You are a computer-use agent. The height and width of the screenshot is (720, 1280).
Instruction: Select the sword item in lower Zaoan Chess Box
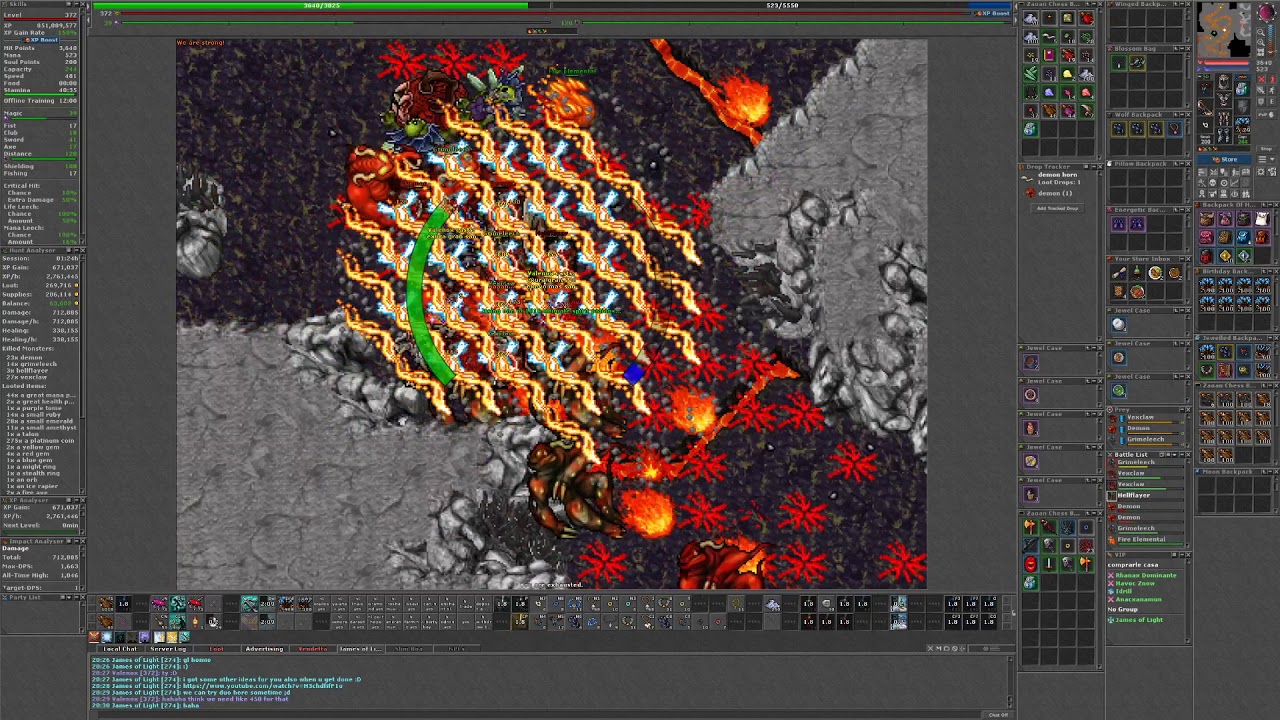[1049, 564]
